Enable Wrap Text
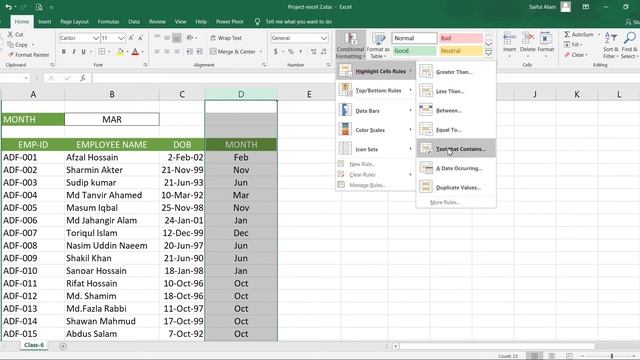 226,38
